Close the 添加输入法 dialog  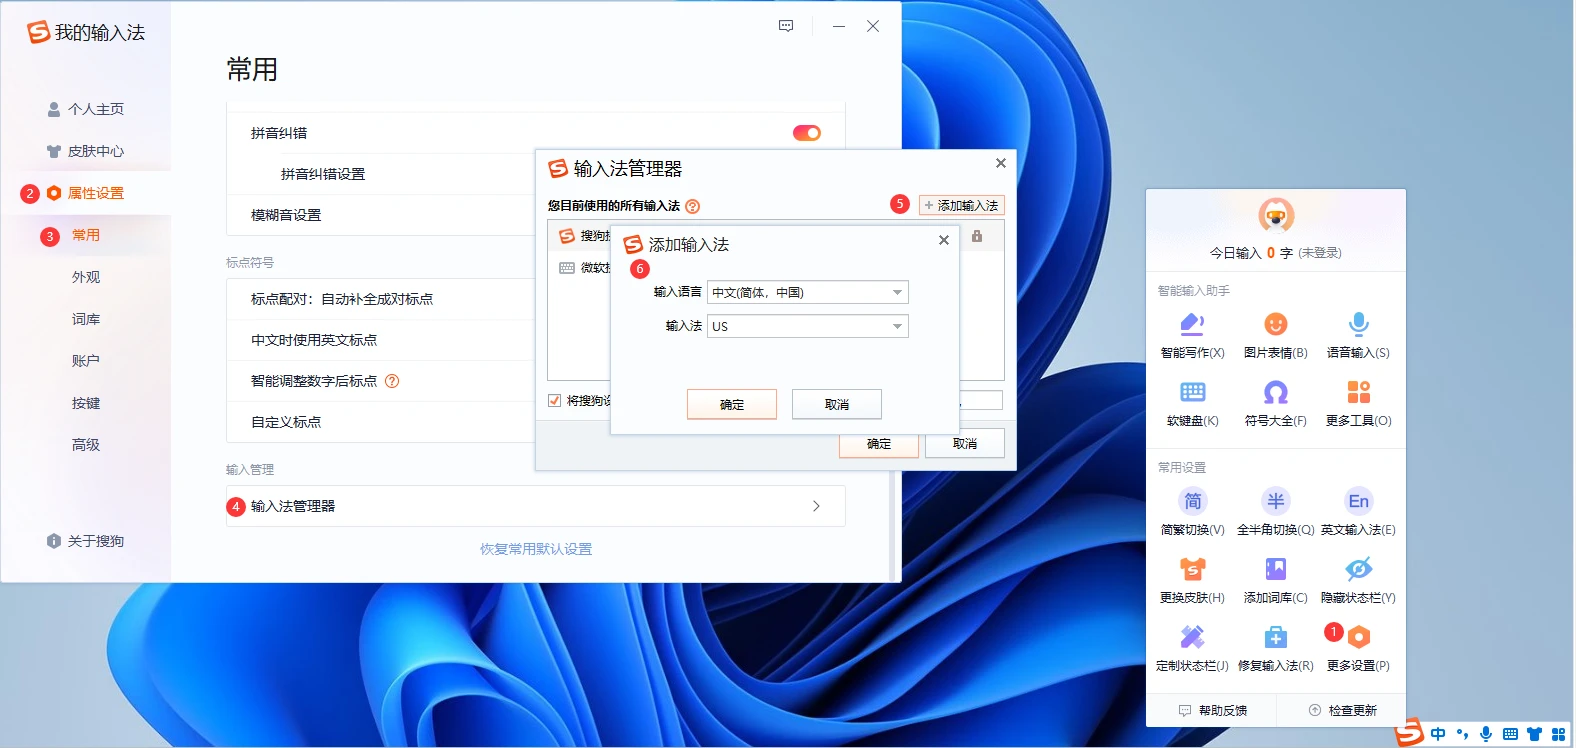(944, 240)
